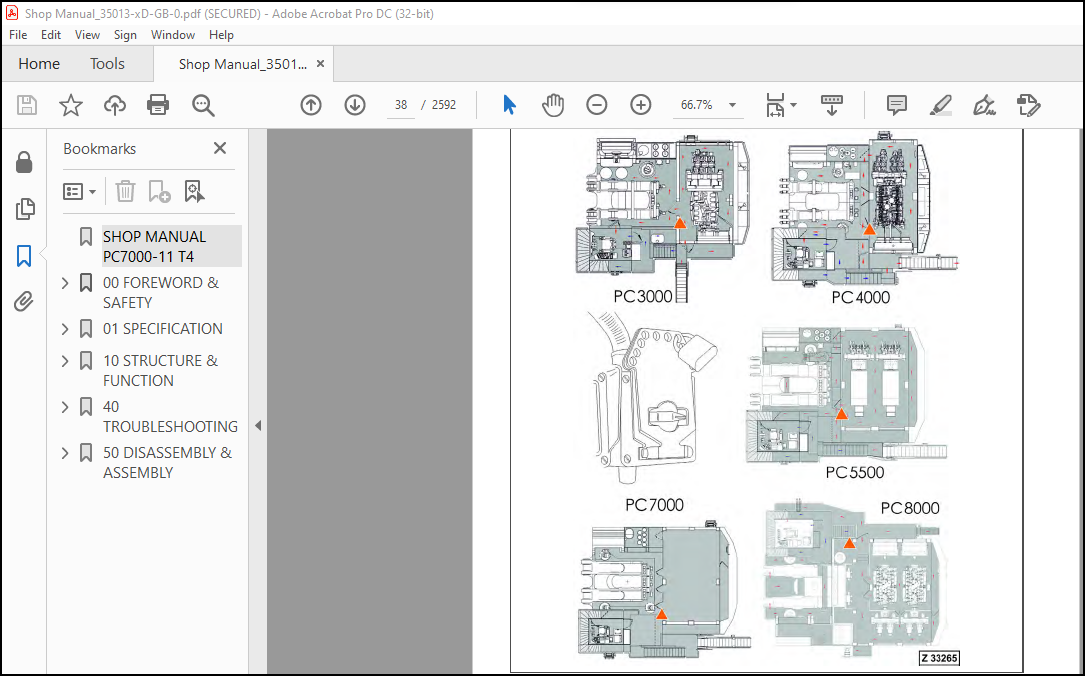Open the Edit menu
Viewport: 1085px width, 676px height.
(x=51, y=35)
